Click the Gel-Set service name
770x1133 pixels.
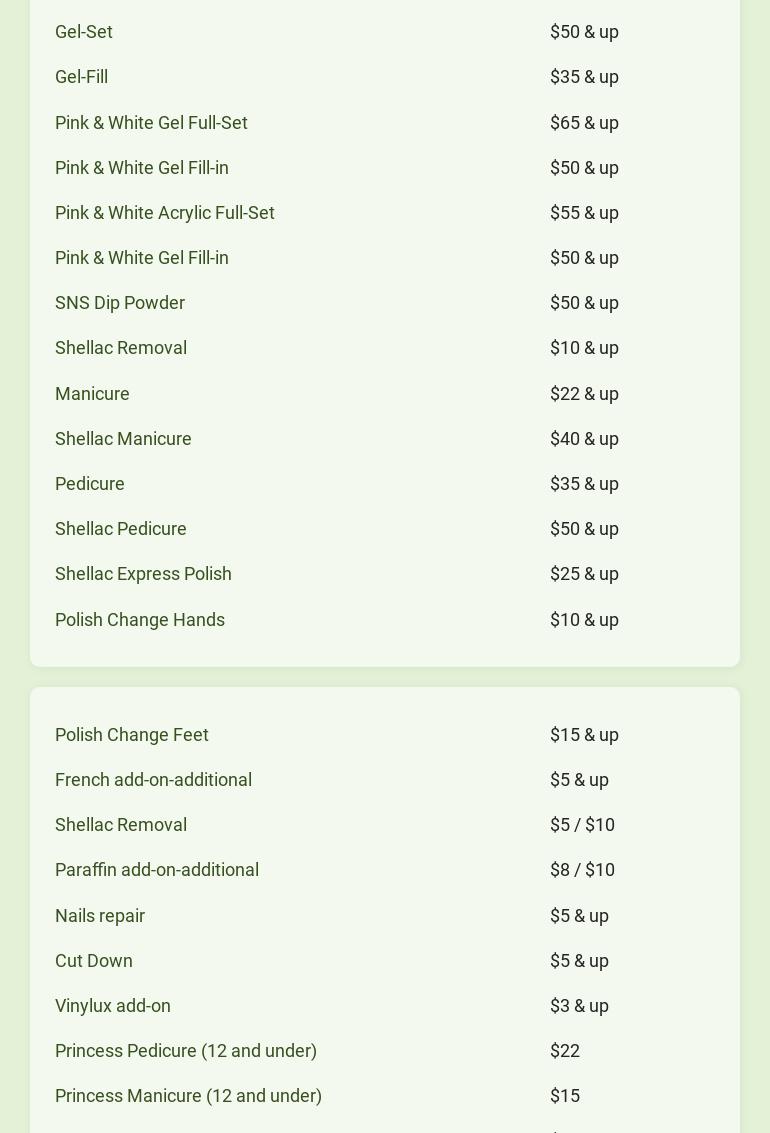click(x=84, y=32)
